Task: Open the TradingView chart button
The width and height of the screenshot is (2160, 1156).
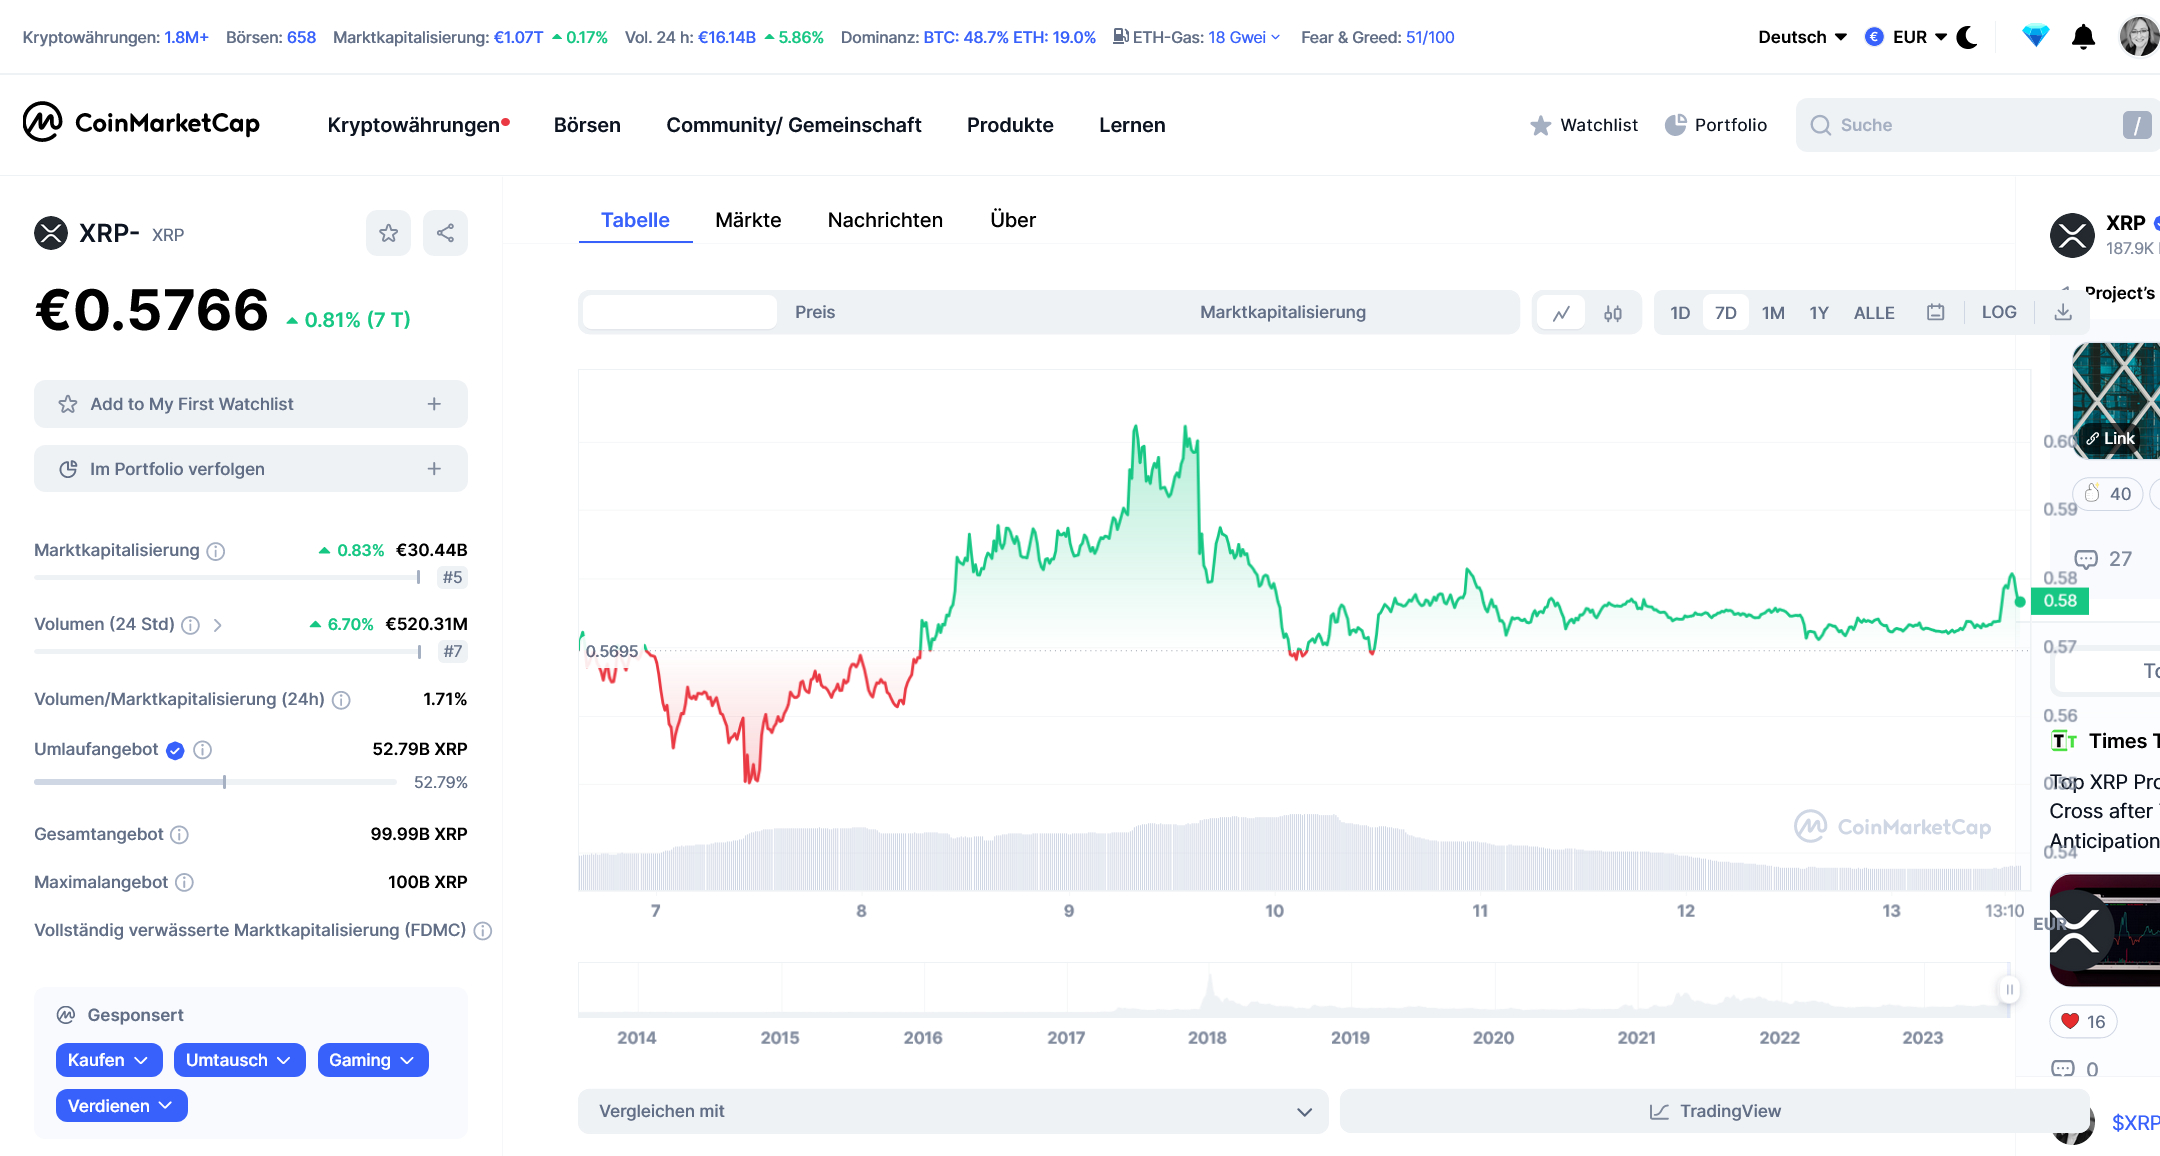Action: (1714, 1111)
